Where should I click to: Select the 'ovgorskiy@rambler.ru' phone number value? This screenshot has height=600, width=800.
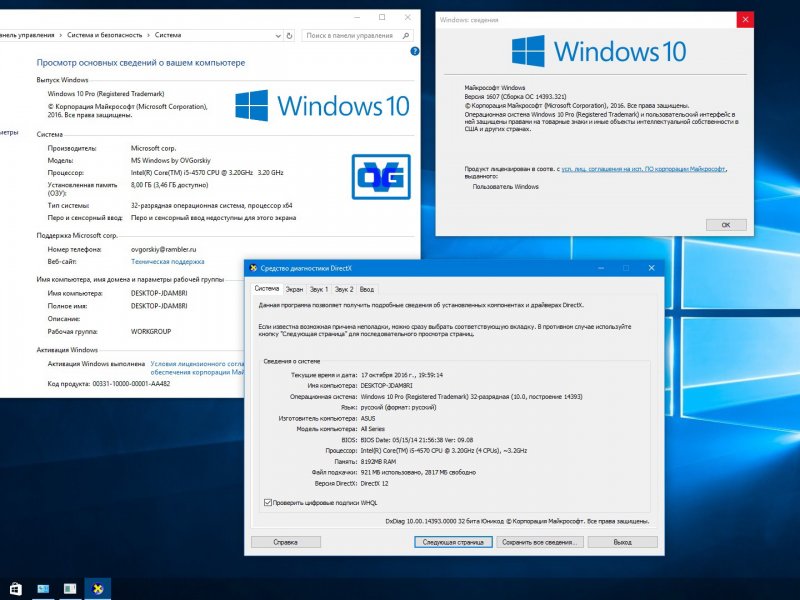[164, 249]
